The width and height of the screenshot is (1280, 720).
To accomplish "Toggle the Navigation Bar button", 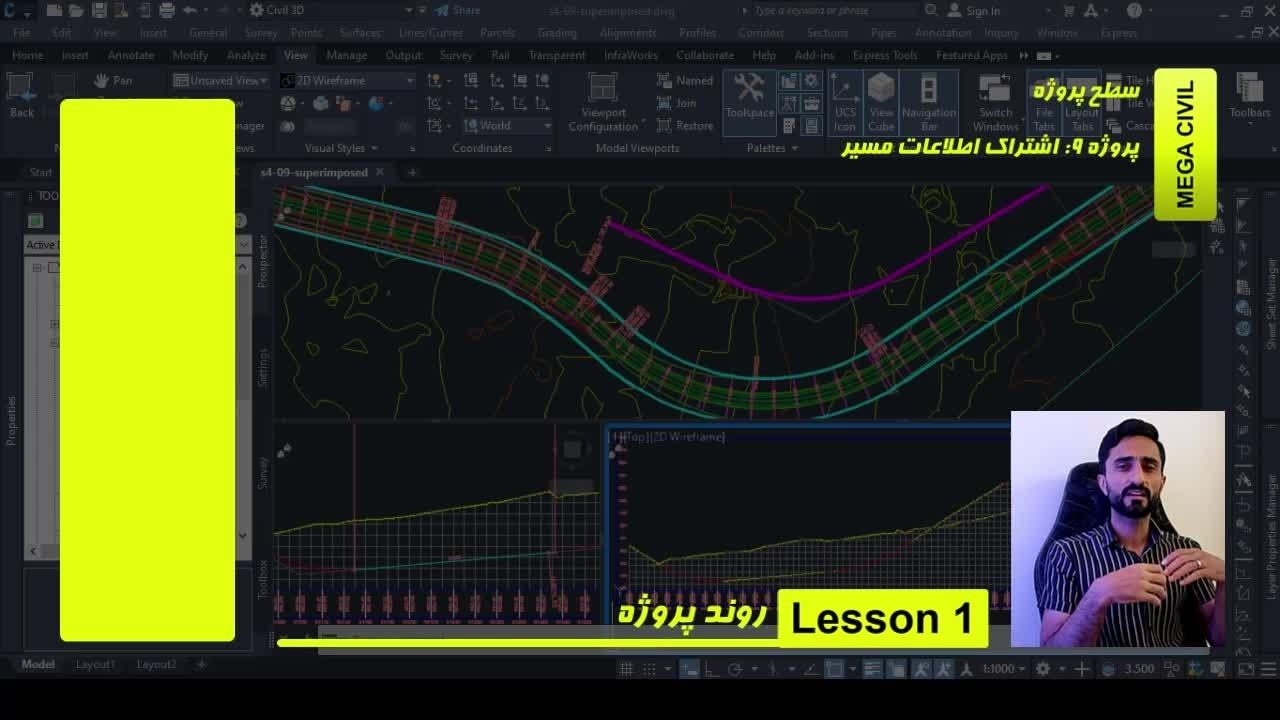I will click(x=928, y=102).
